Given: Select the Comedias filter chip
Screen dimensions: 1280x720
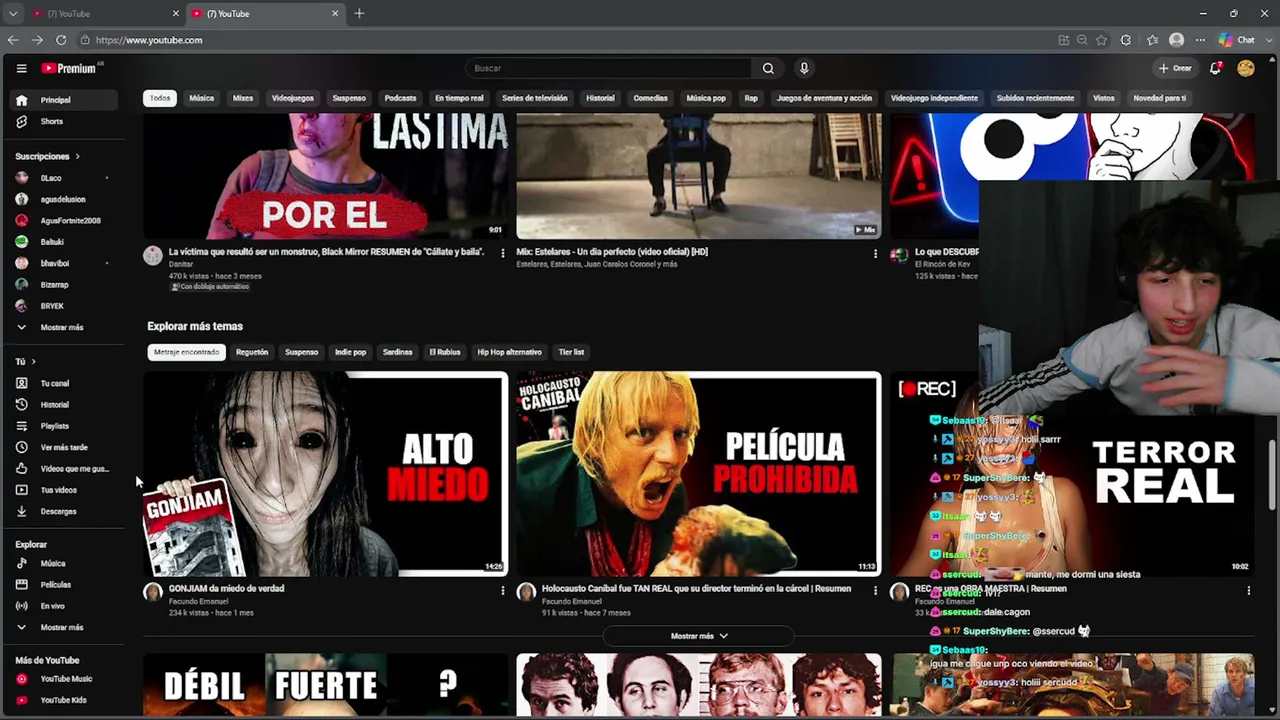Looking at the screenshot, I should click(x=650, y=98).
